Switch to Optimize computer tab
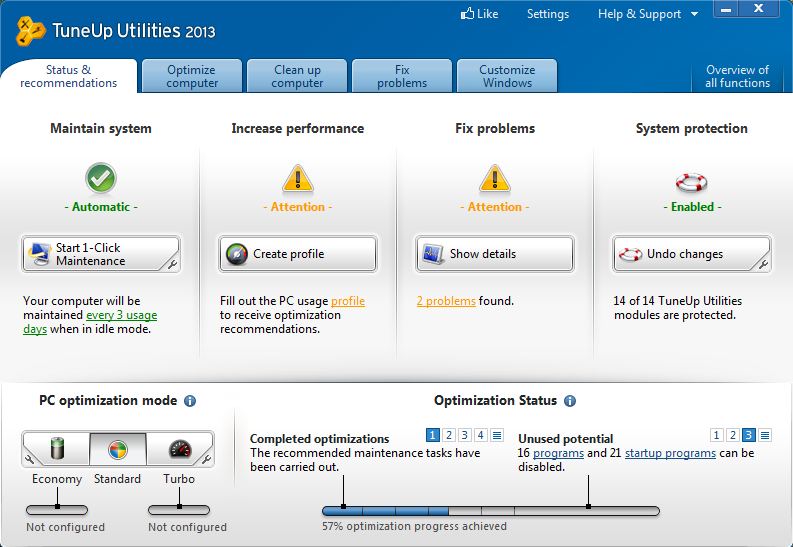Screen dimensions: 793x547 coord(192,76)
